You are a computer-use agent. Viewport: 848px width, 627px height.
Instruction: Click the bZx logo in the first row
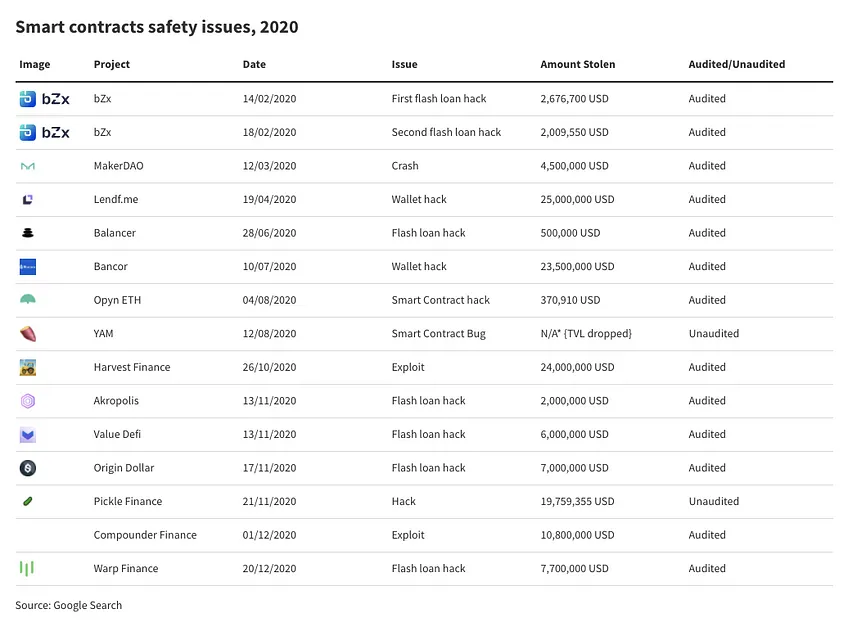pyautogui.click(x=44, y=99)
